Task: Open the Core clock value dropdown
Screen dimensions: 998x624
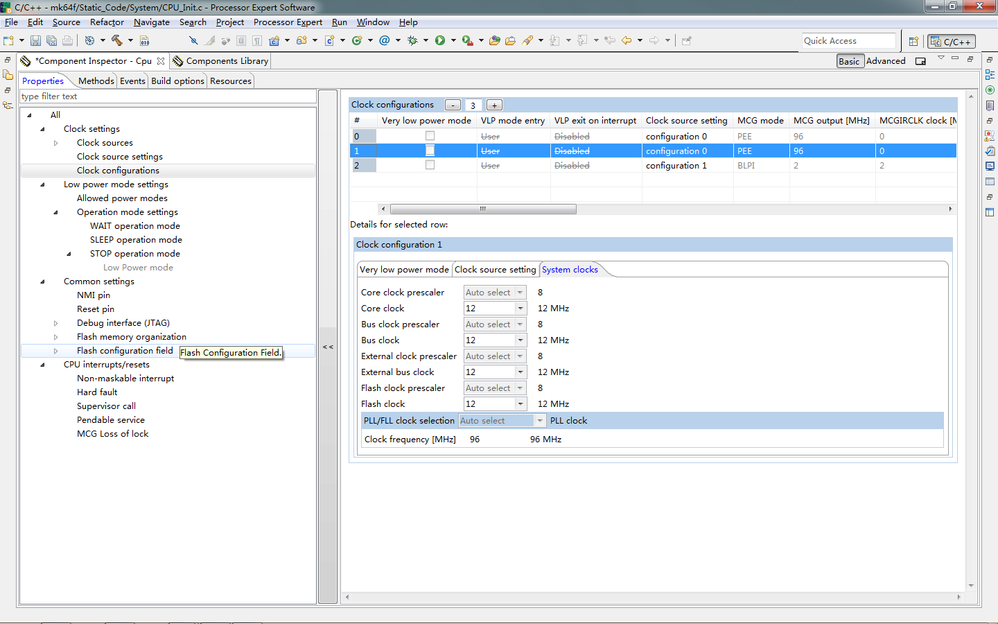Action: 520,309
